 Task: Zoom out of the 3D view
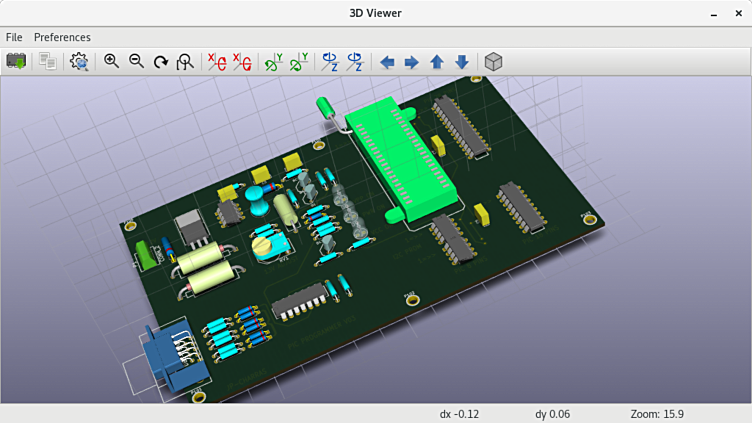pyautogui.click(x=136, y=62)
